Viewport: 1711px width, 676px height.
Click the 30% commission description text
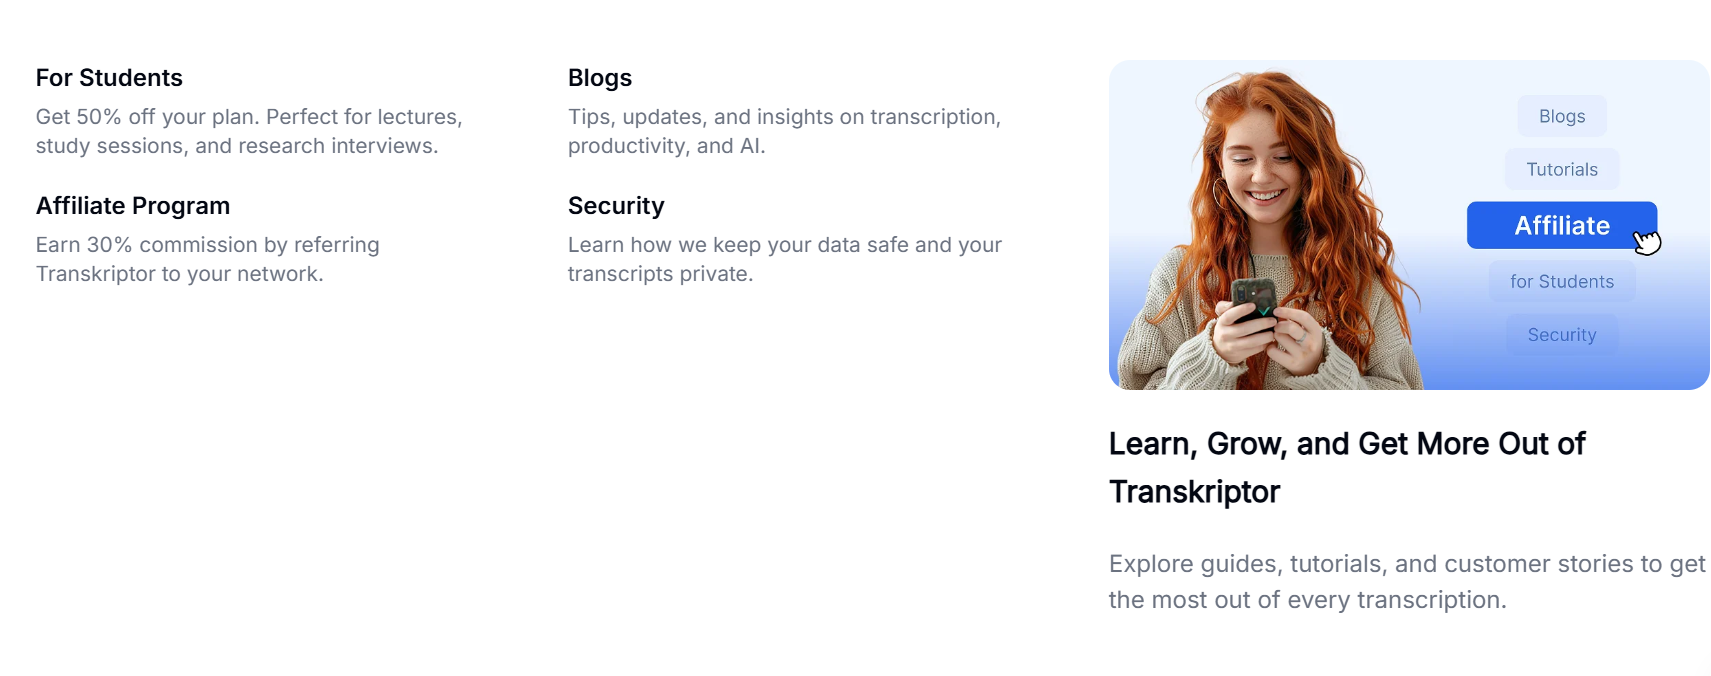[208, 259]
